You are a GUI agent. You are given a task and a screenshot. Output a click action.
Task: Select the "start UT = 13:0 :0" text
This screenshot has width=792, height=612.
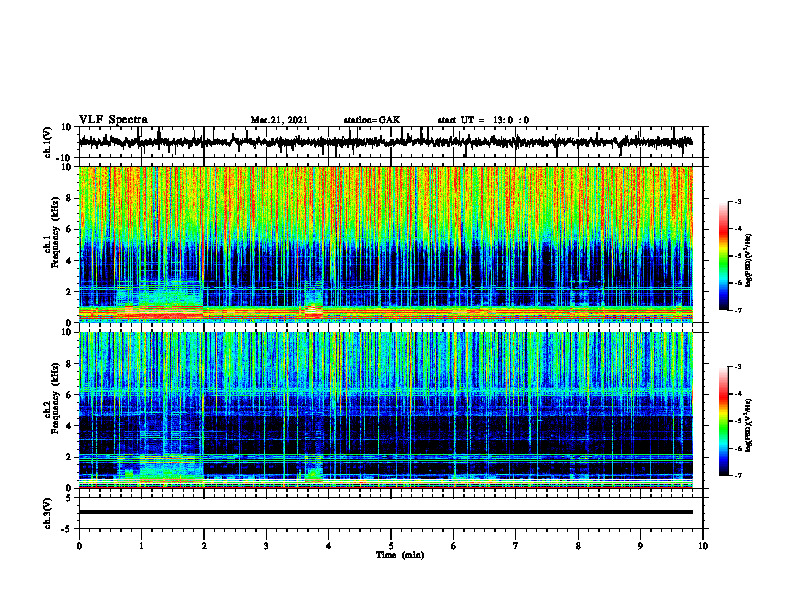point(483,120)
